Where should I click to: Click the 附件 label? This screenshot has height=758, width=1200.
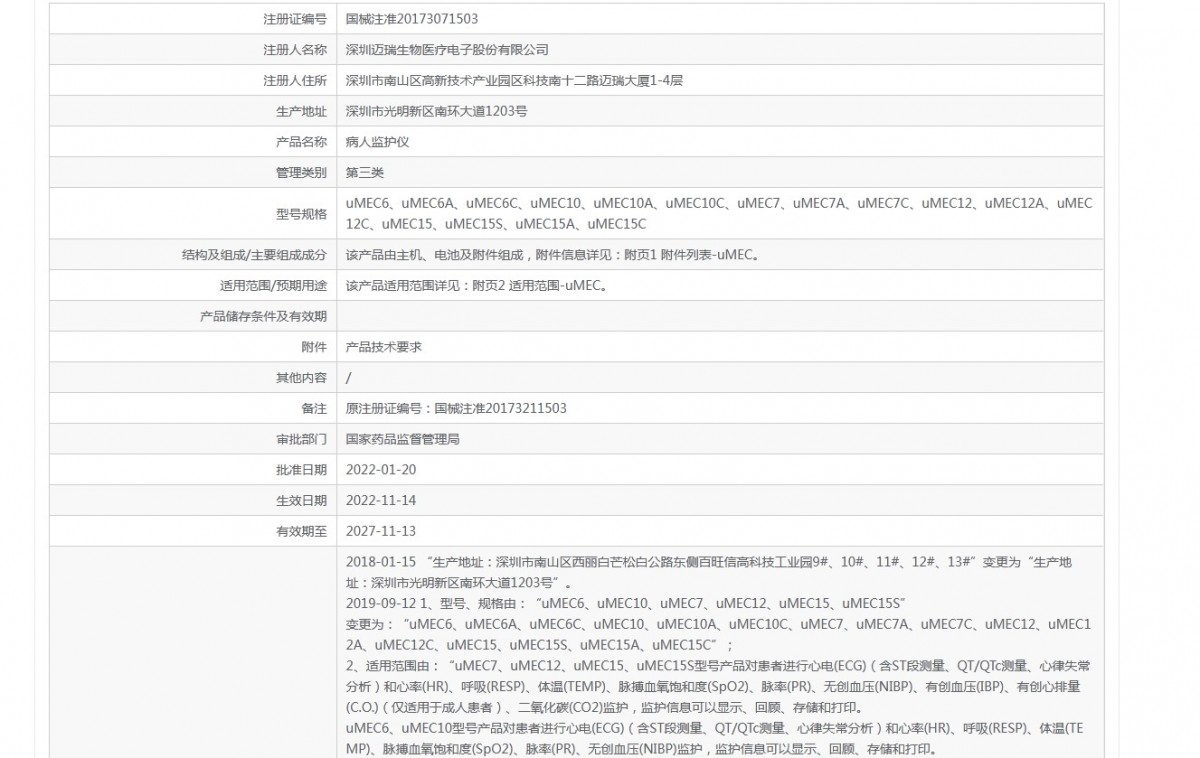point(314,347)
